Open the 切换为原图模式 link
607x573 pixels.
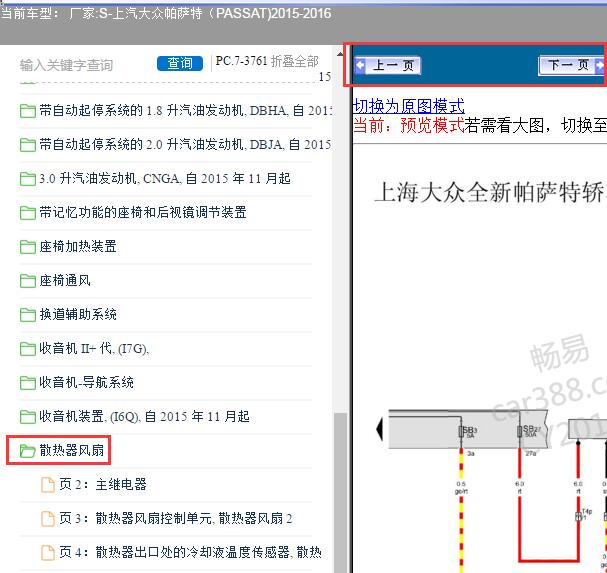[408, 106]
